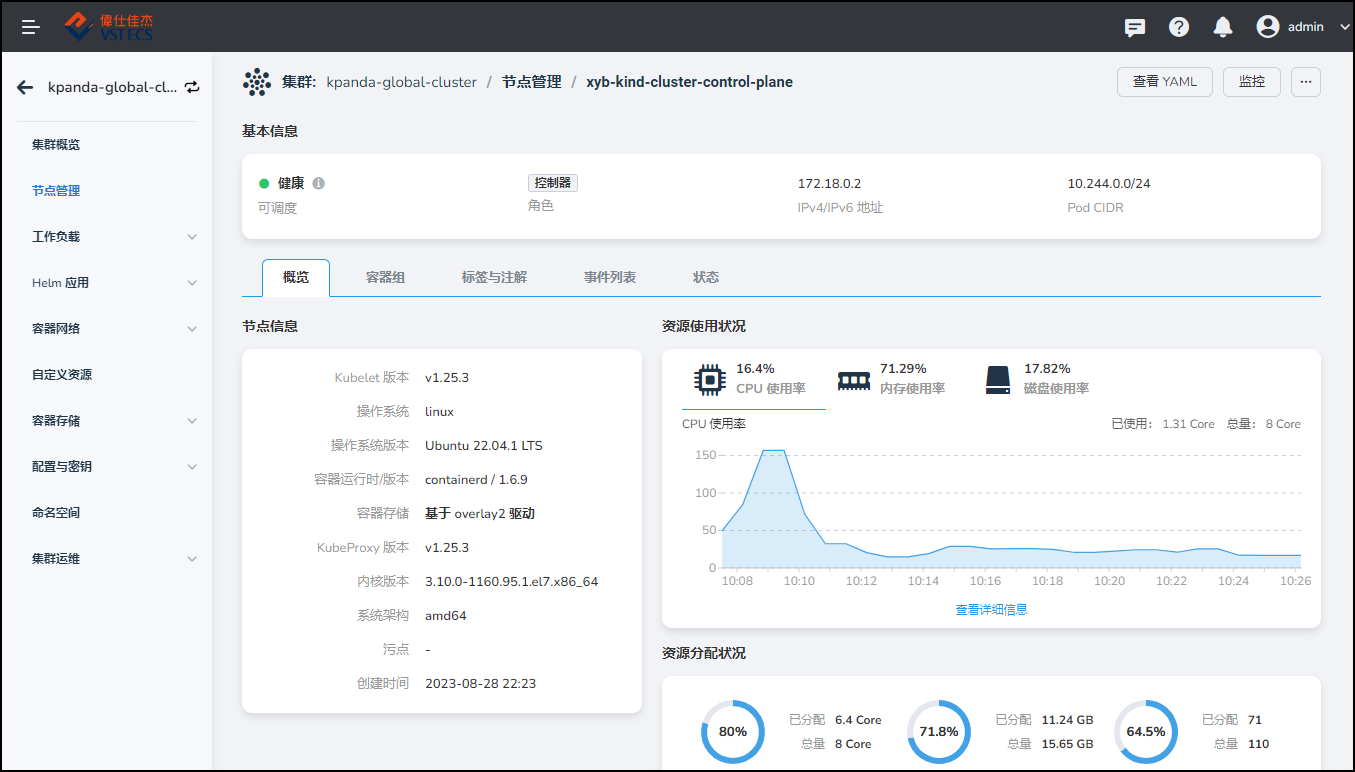Switch to the 标签与注解 tab
Screen dimensions: 1355x772
[494, 278]
